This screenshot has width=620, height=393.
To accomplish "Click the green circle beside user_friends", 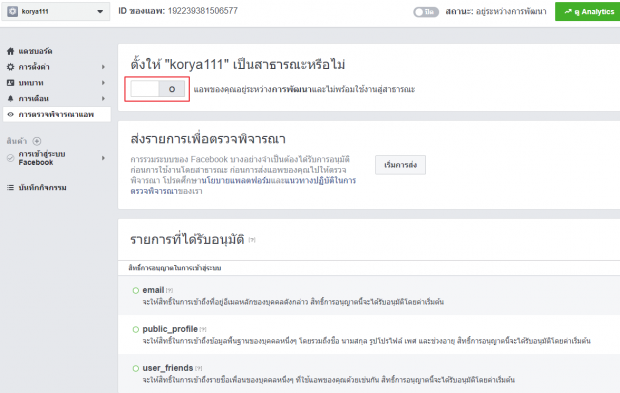I will (136, 368).
